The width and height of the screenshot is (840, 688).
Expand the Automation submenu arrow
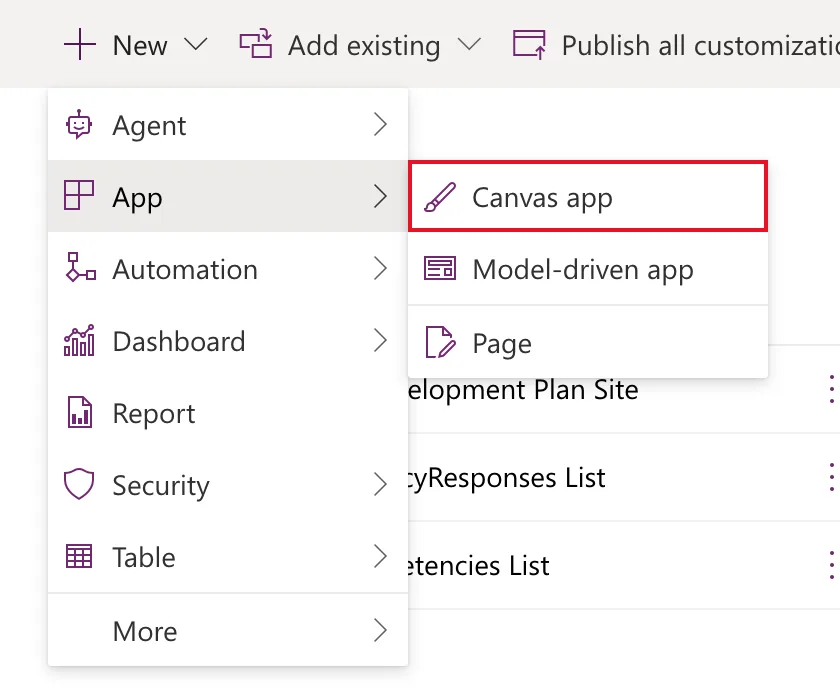380,268
